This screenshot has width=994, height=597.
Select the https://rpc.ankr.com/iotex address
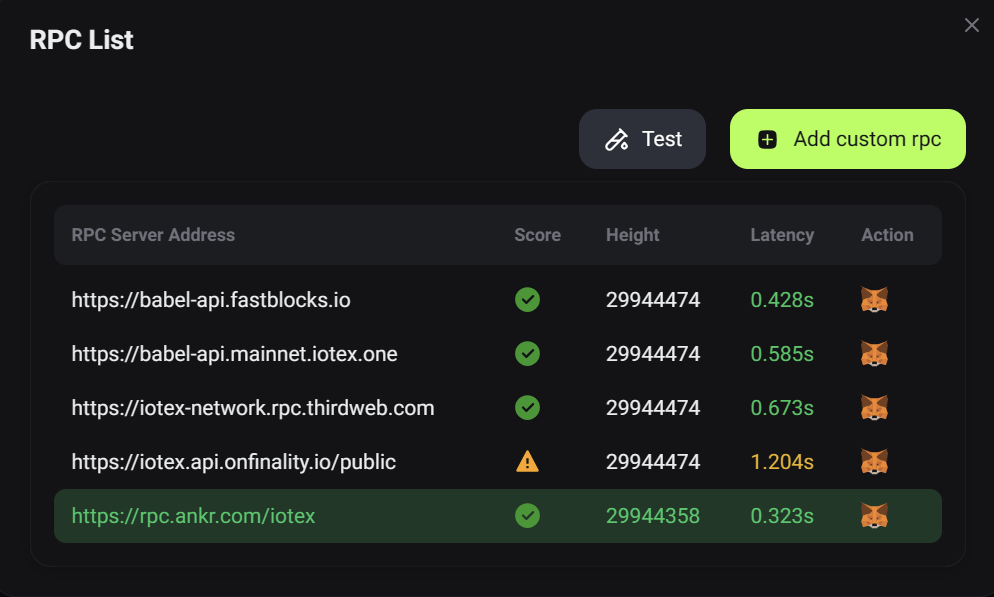tap(193, 516)
